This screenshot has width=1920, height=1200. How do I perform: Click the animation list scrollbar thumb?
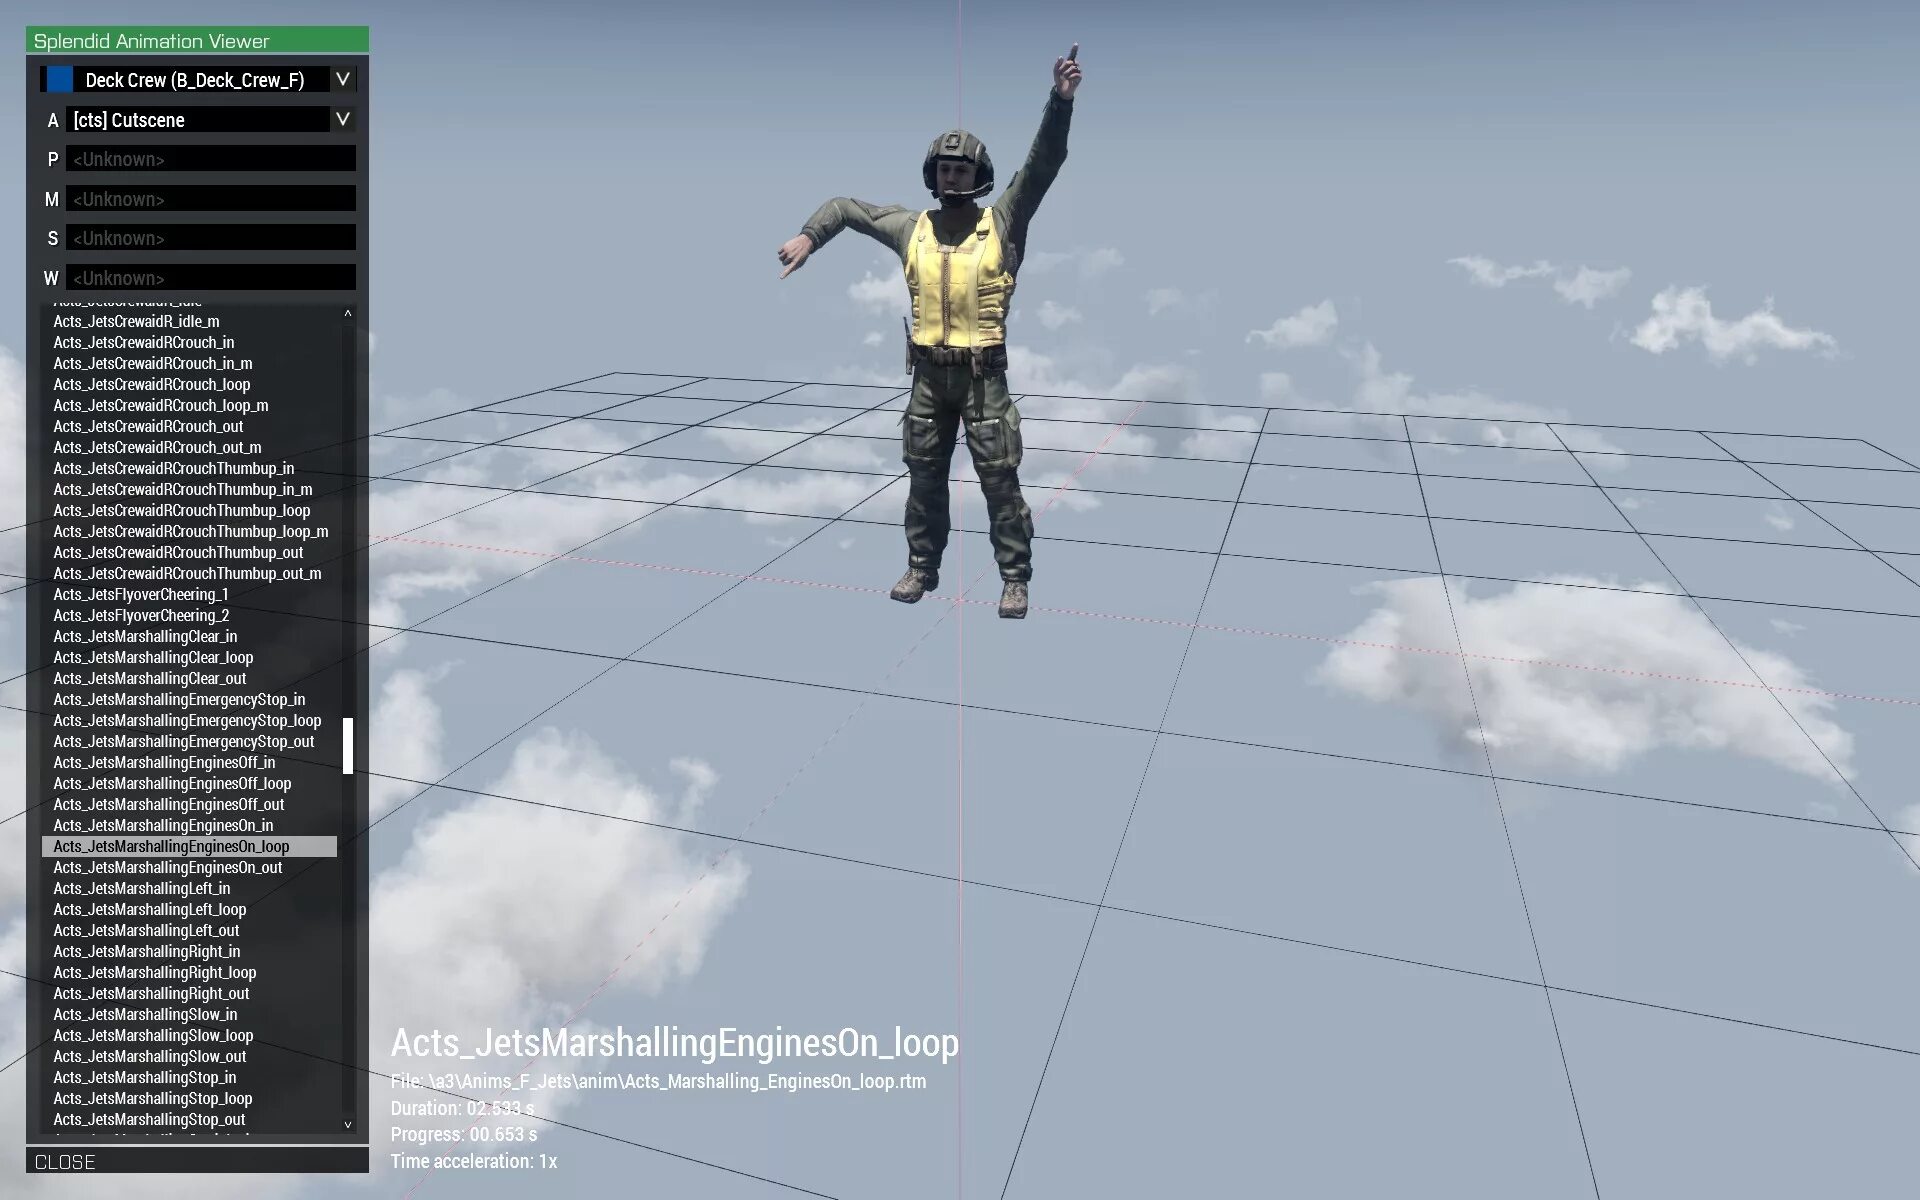pos(348,745)
